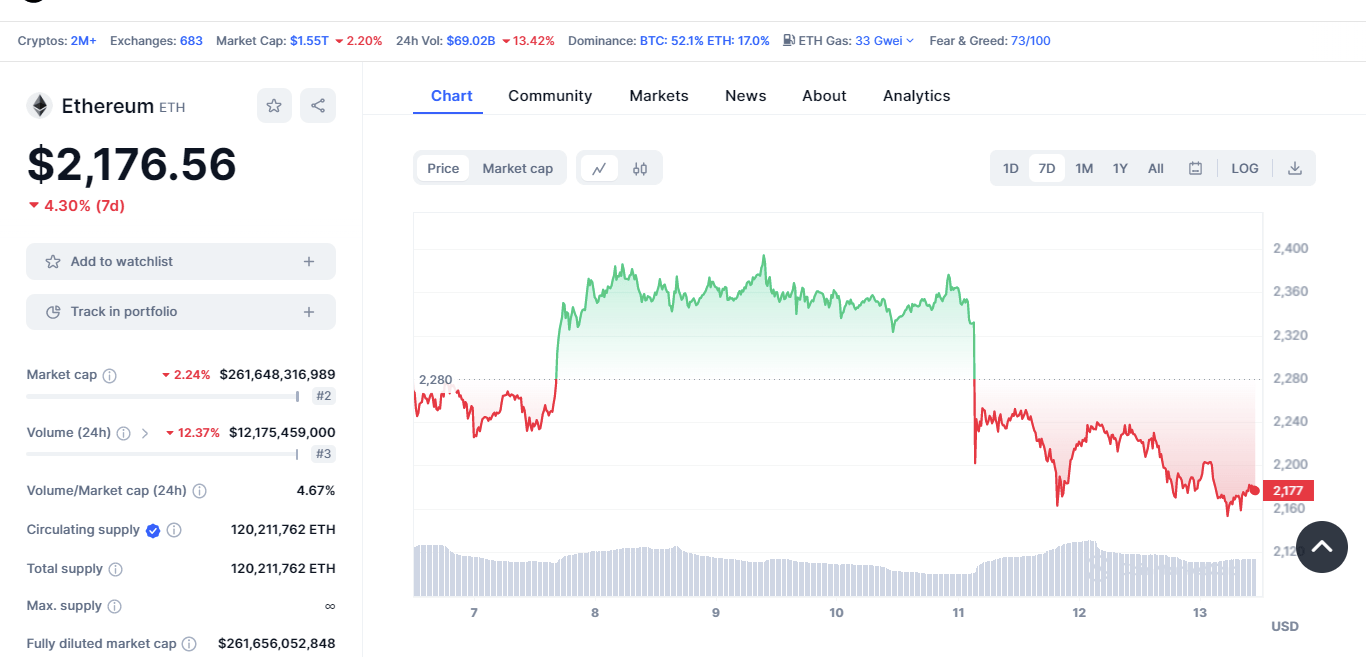Click the Circulating supply value 120,211,762 ETH
Image resolution: width=1366 pixels, height=657 pixels.
pyautogui.click(x=283, y=530)
